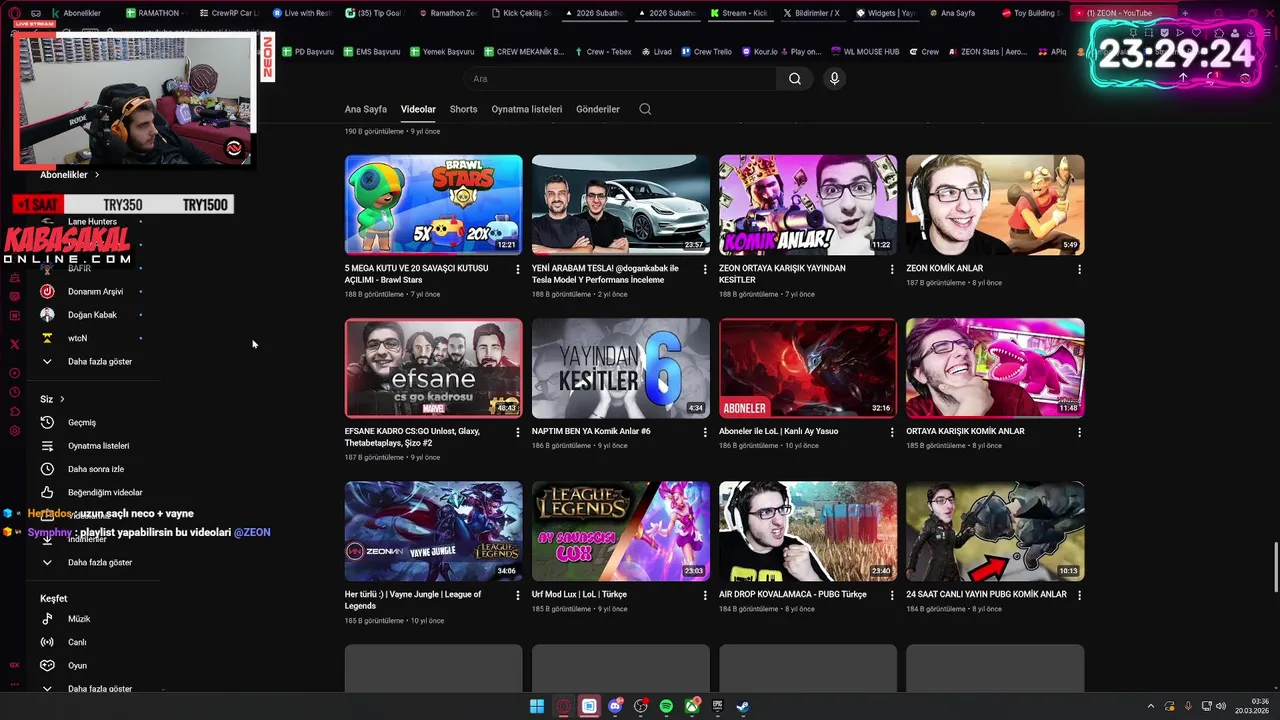This screenshot has width=1280, height=720.
Task: Open options menu for YENİ ARABAM TESLA video
Action: point(705,269)
